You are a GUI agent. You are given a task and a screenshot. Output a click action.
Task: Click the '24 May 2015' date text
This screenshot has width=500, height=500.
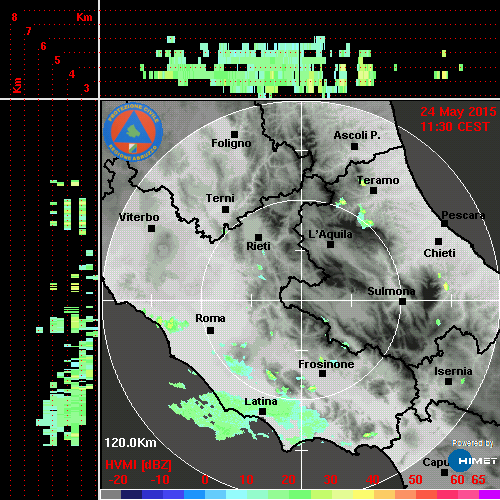point(458,112)
